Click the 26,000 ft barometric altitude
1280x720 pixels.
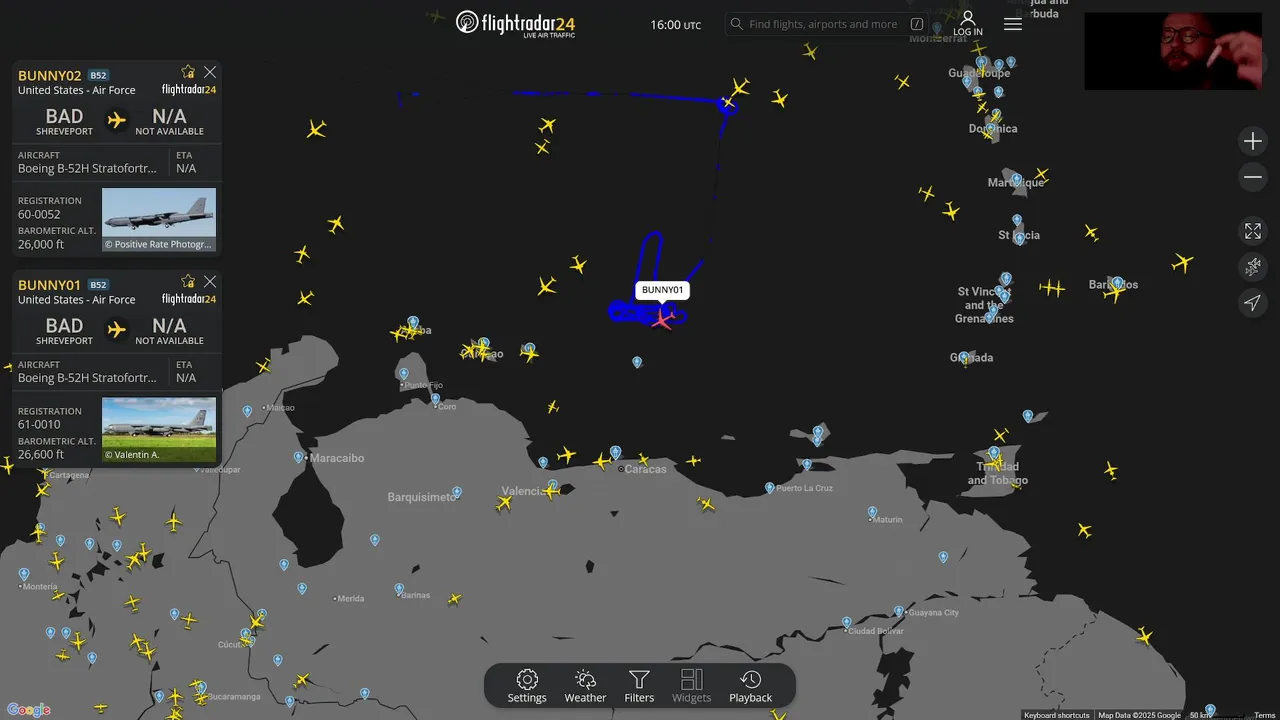pos(41,244)
